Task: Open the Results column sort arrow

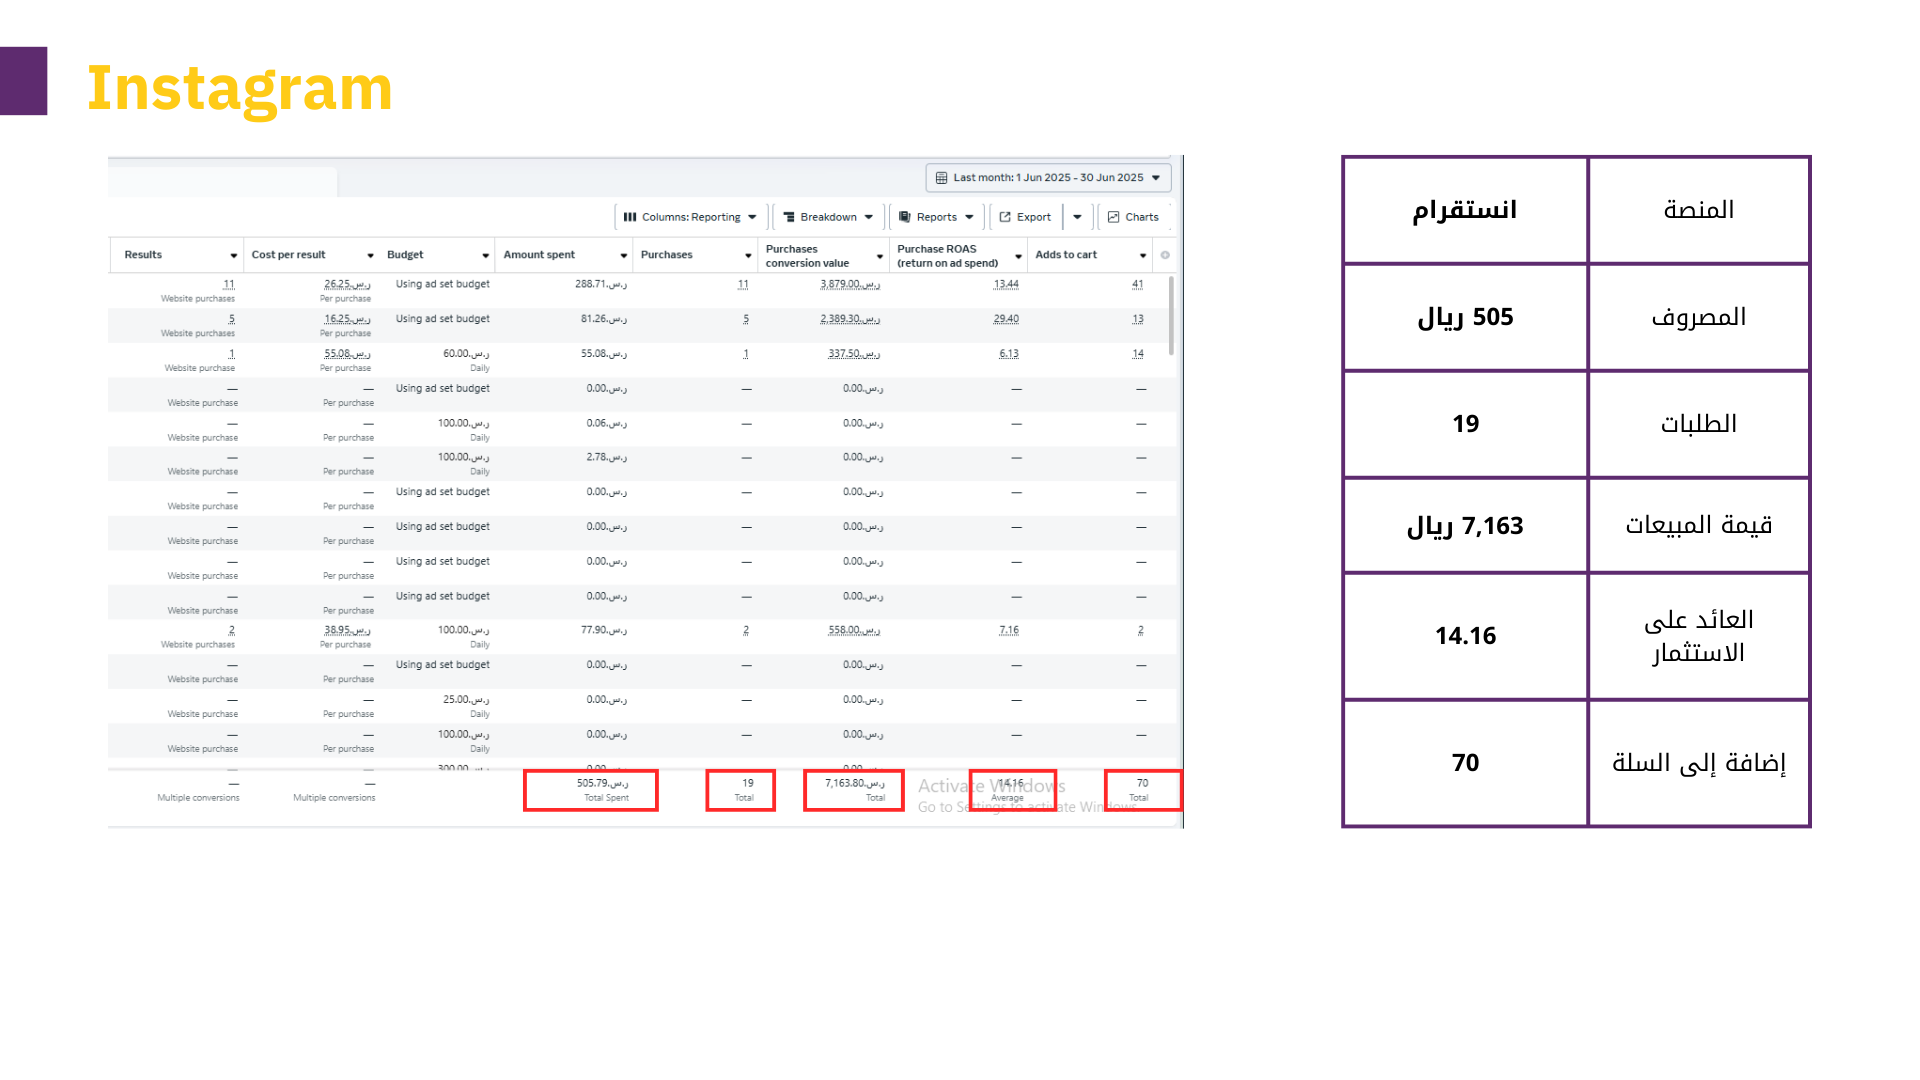Action: click(x=233, y=256)
